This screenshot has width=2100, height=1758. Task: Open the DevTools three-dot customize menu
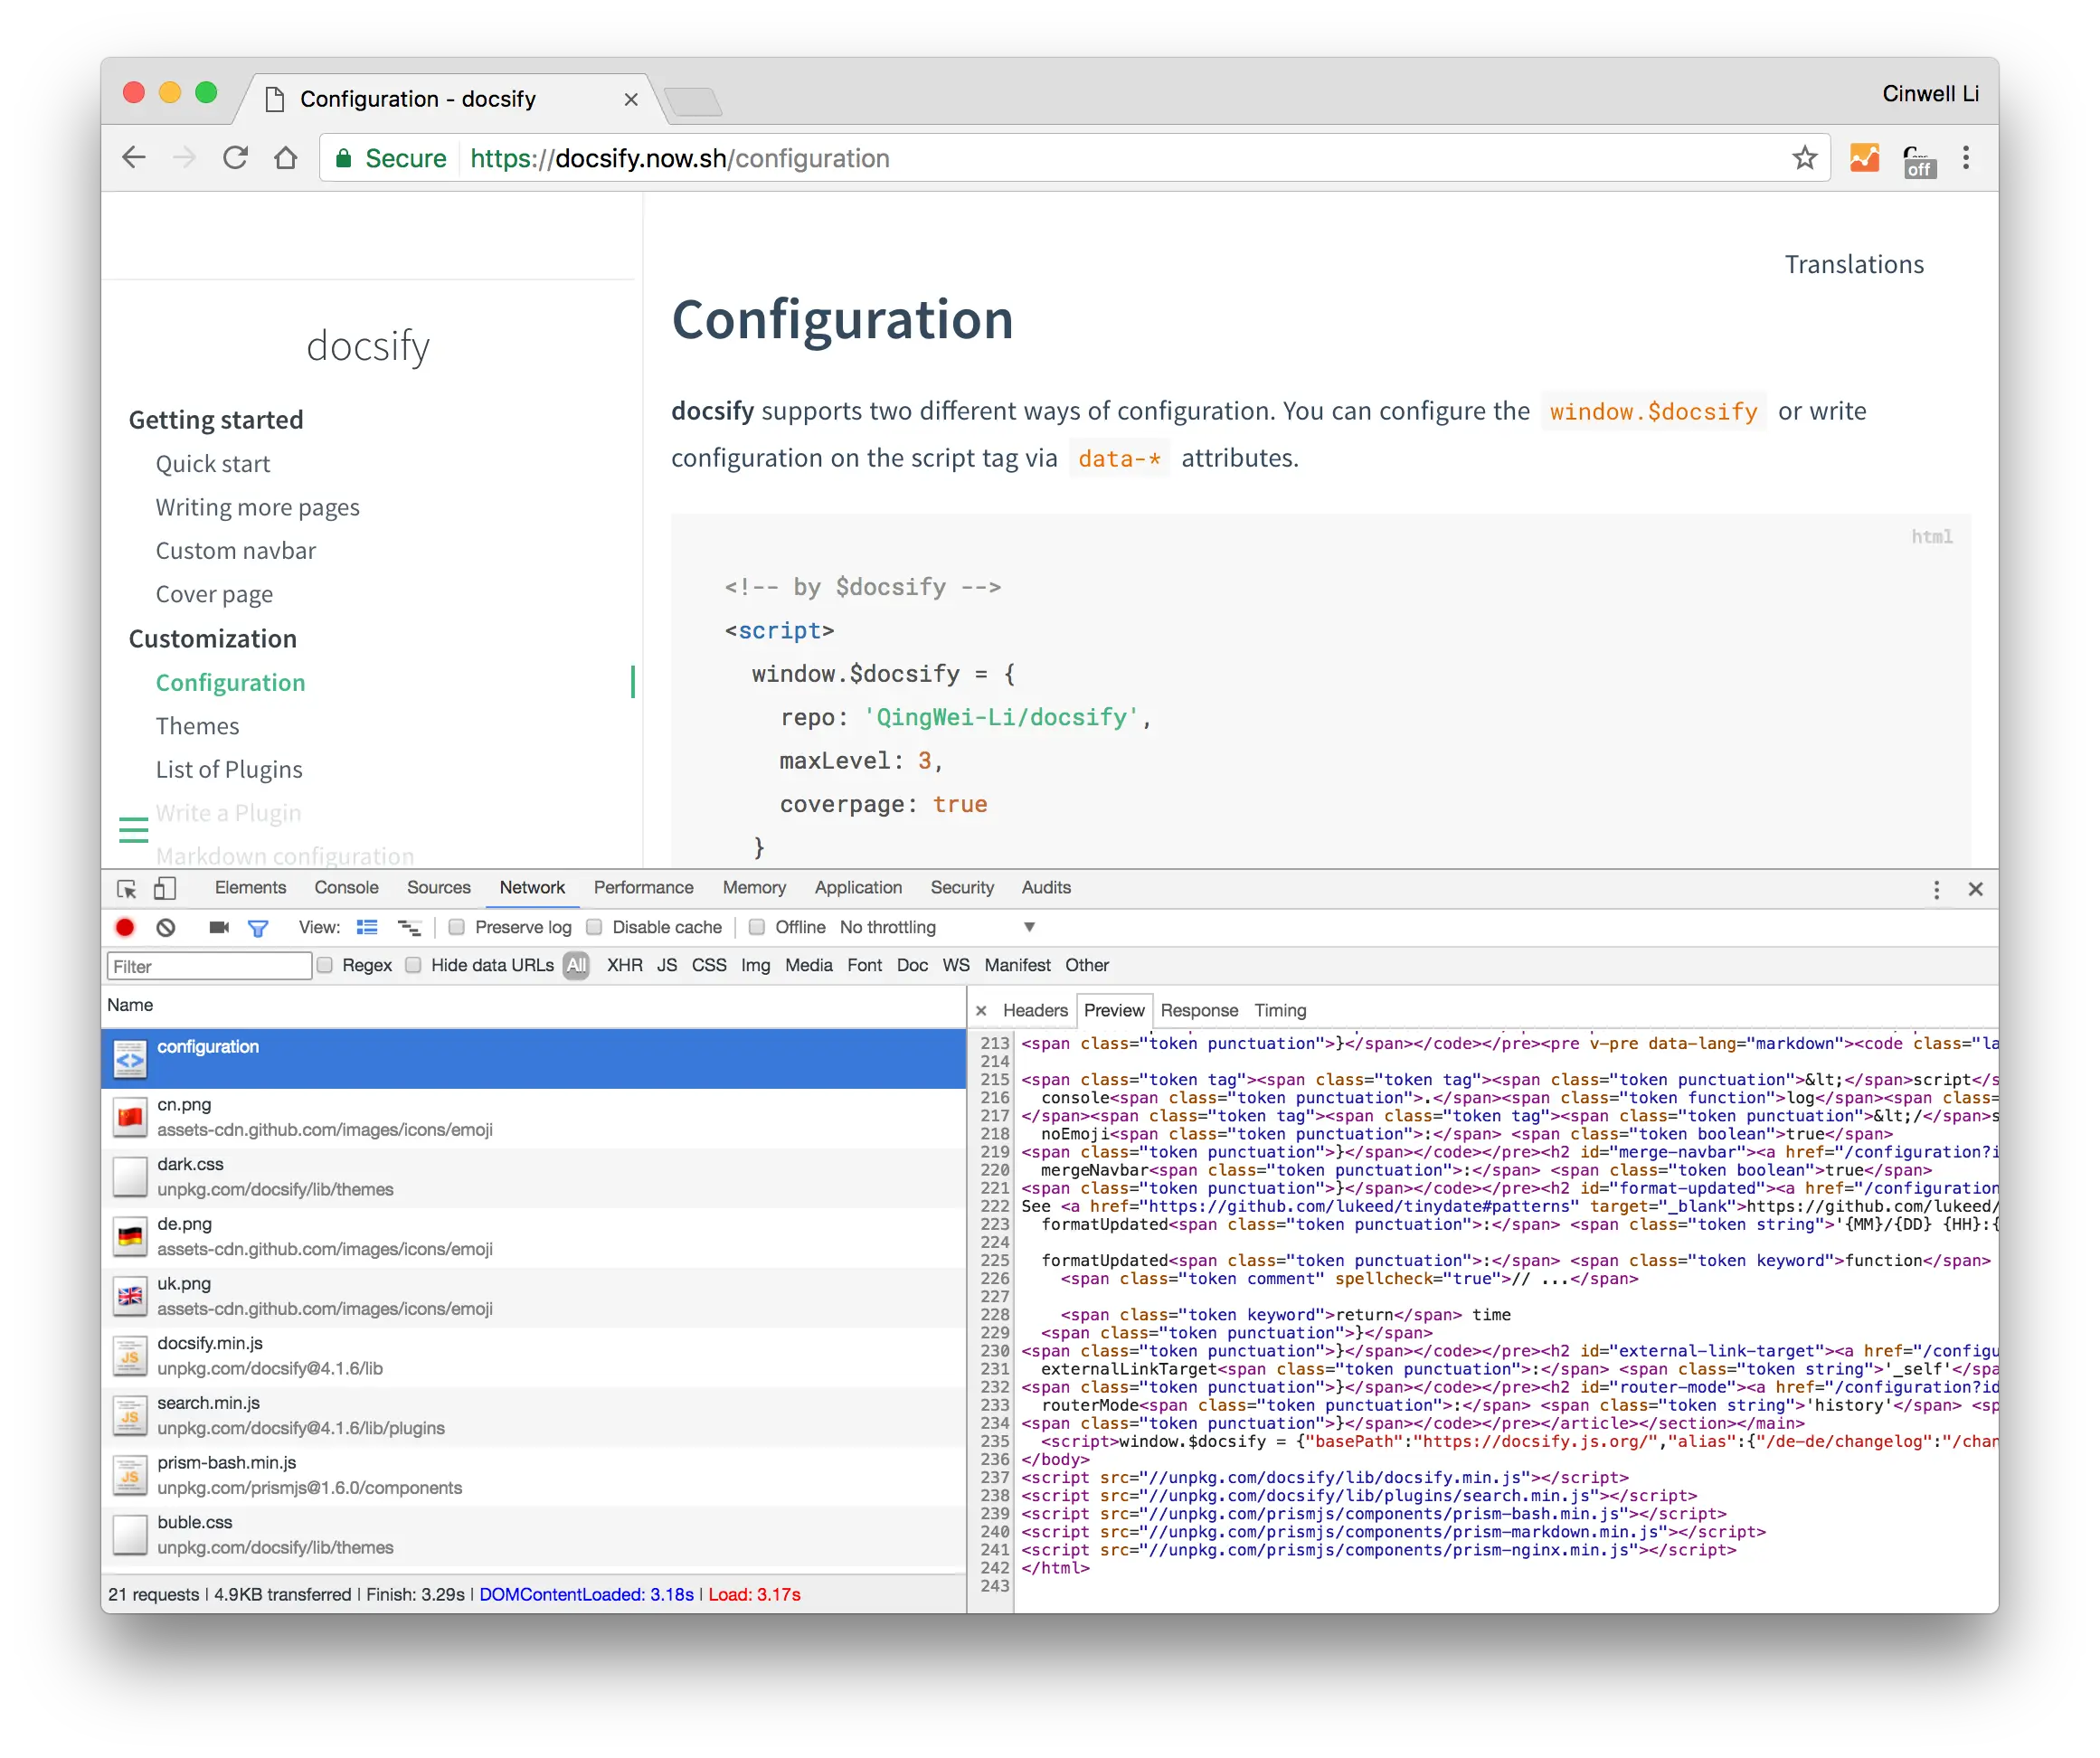coord(1936,889)
